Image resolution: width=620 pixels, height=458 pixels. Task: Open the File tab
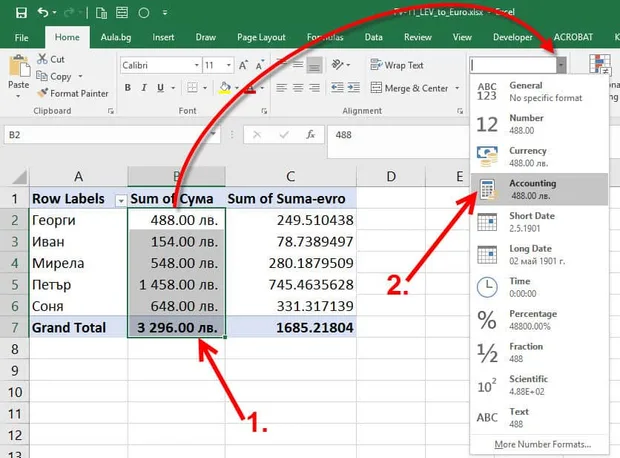click(x=21, y=38)
